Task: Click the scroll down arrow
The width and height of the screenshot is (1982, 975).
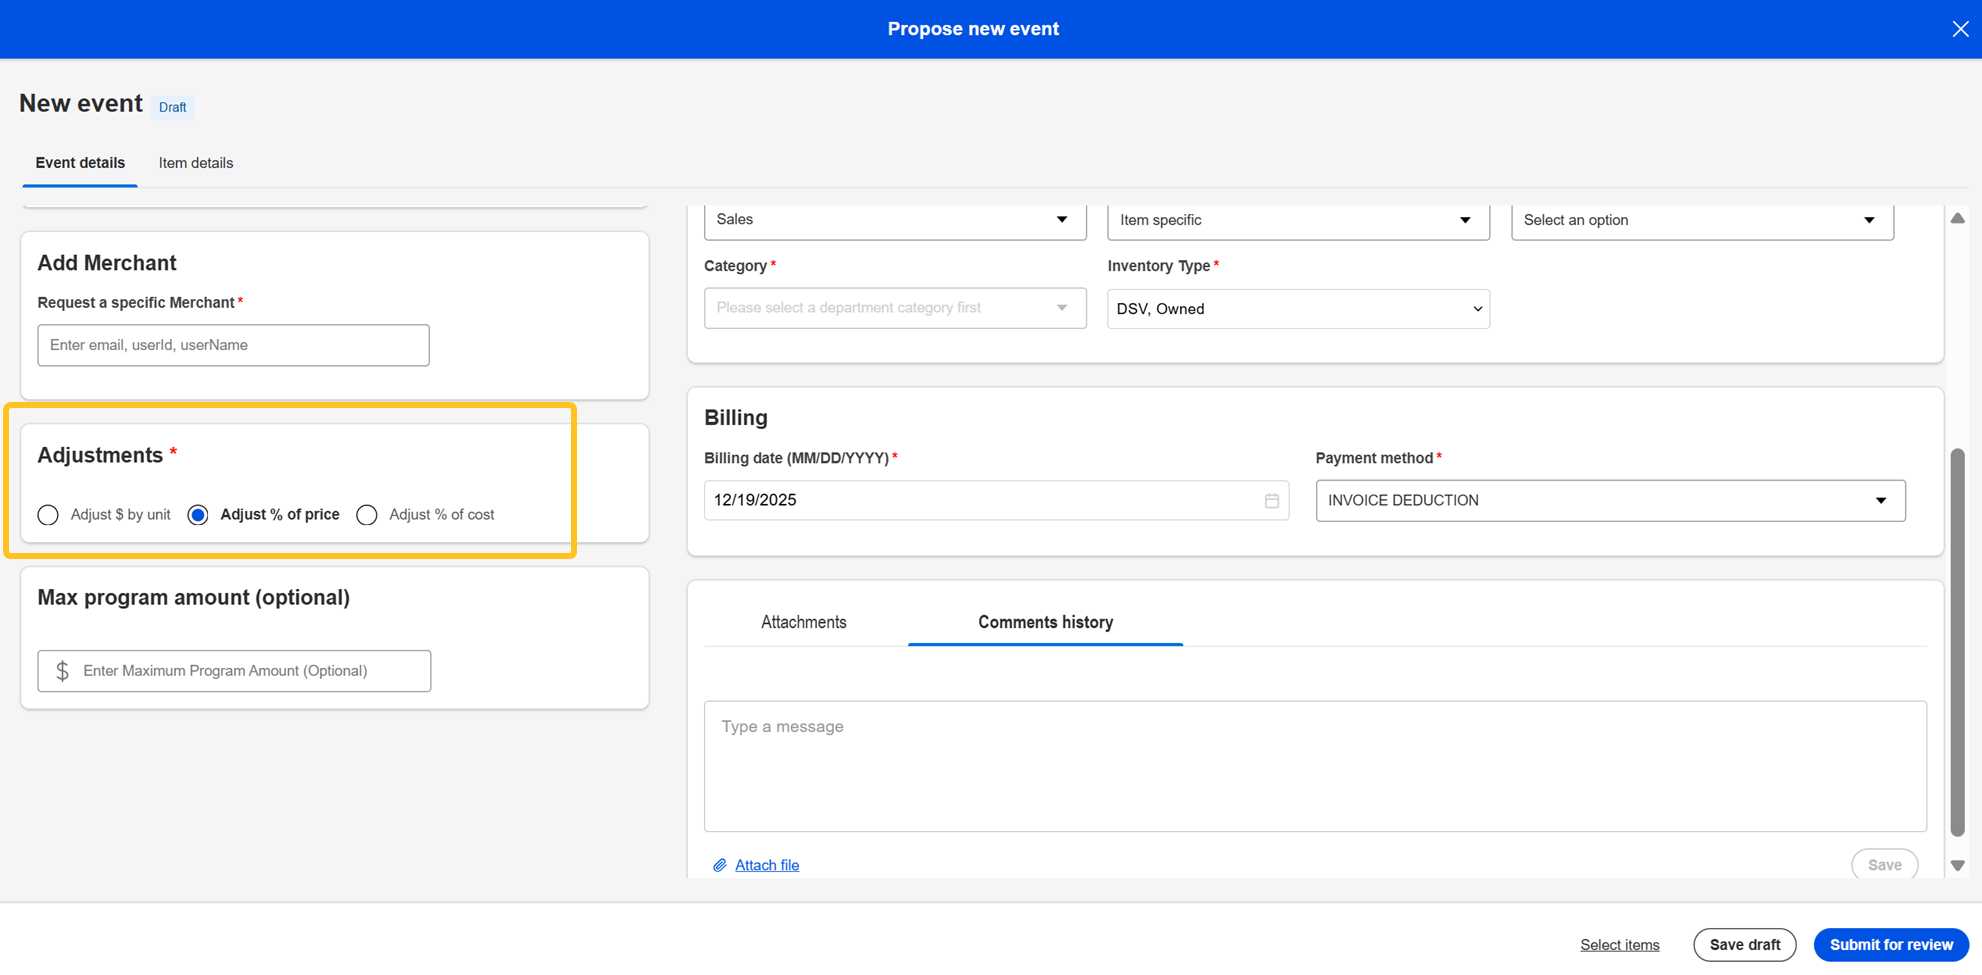Action: (x=1957, y=865)
